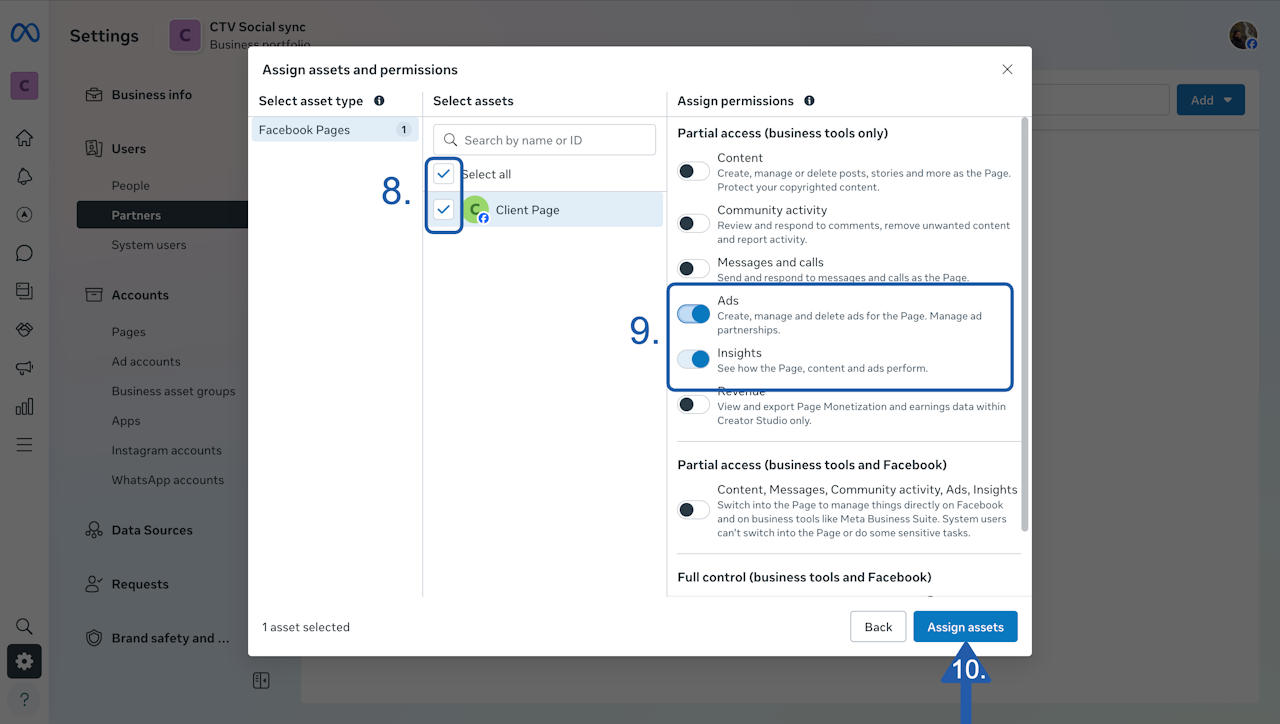
Task: Open the help question mark icon
Action: [x=25, y=699]
